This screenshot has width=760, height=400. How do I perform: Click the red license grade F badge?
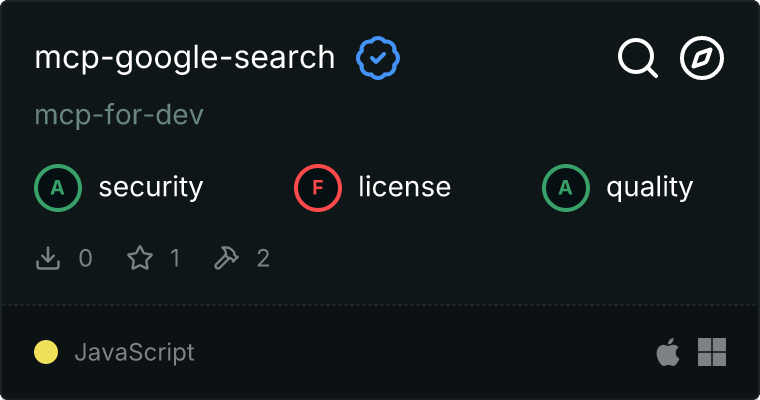[318, 187]
